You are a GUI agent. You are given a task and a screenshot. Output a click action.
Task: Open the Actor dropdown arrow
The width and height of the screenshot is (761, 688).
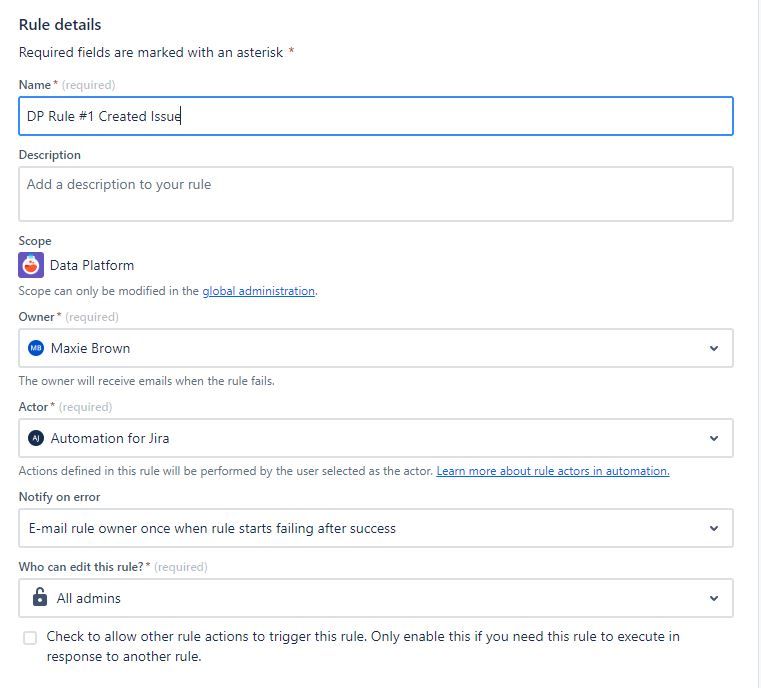713,438
